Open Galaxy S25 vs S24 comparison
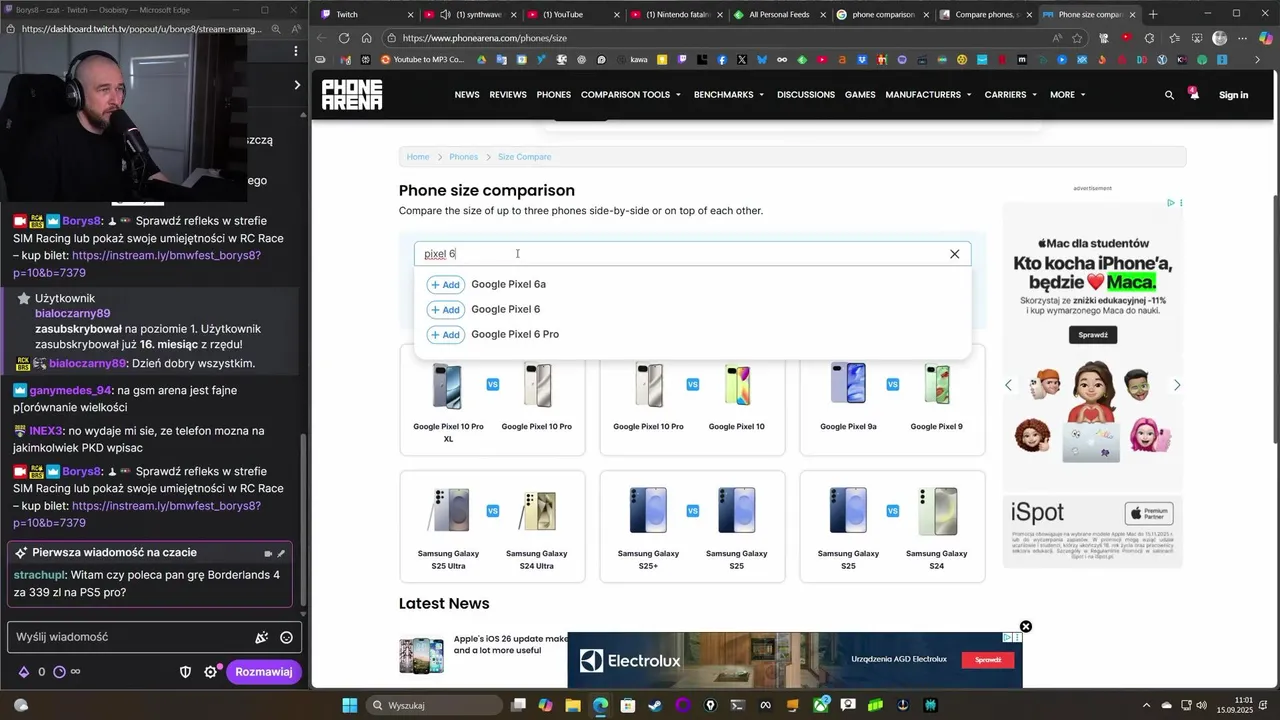1280x720 pixels. click(x=892, y=526)
